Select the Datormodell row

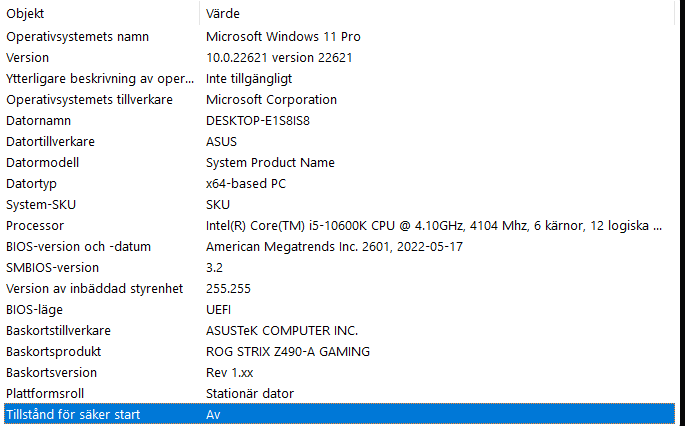[x=42, y=163]
